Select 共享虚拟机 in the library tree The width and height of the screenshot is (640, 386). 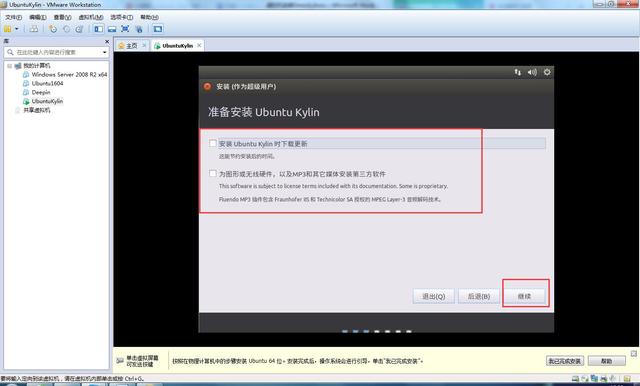click(x=37, y=110)
